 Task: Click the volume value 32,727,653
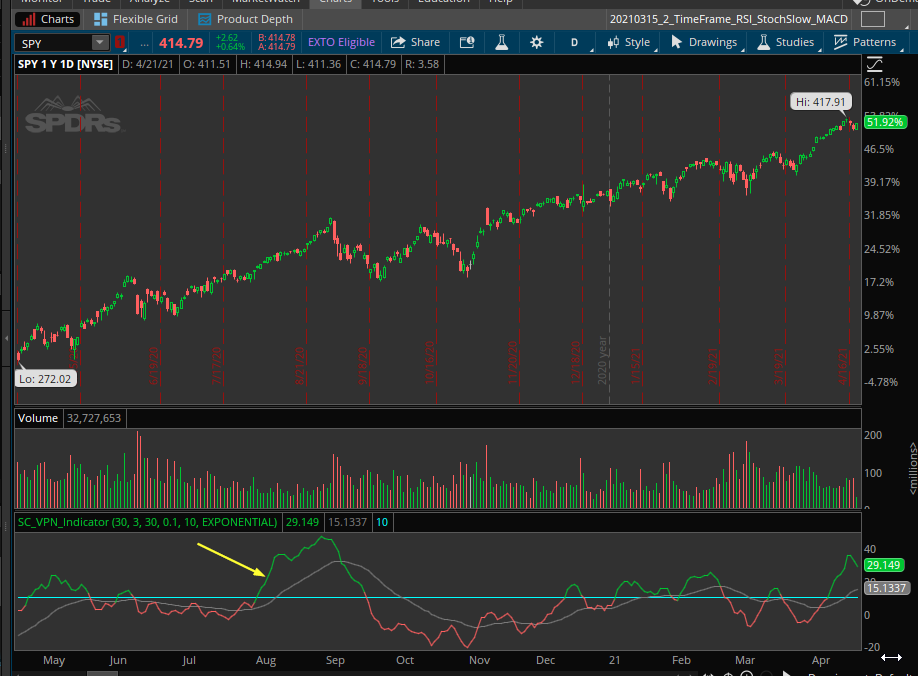pyautogui.click(x=94, y=418)
